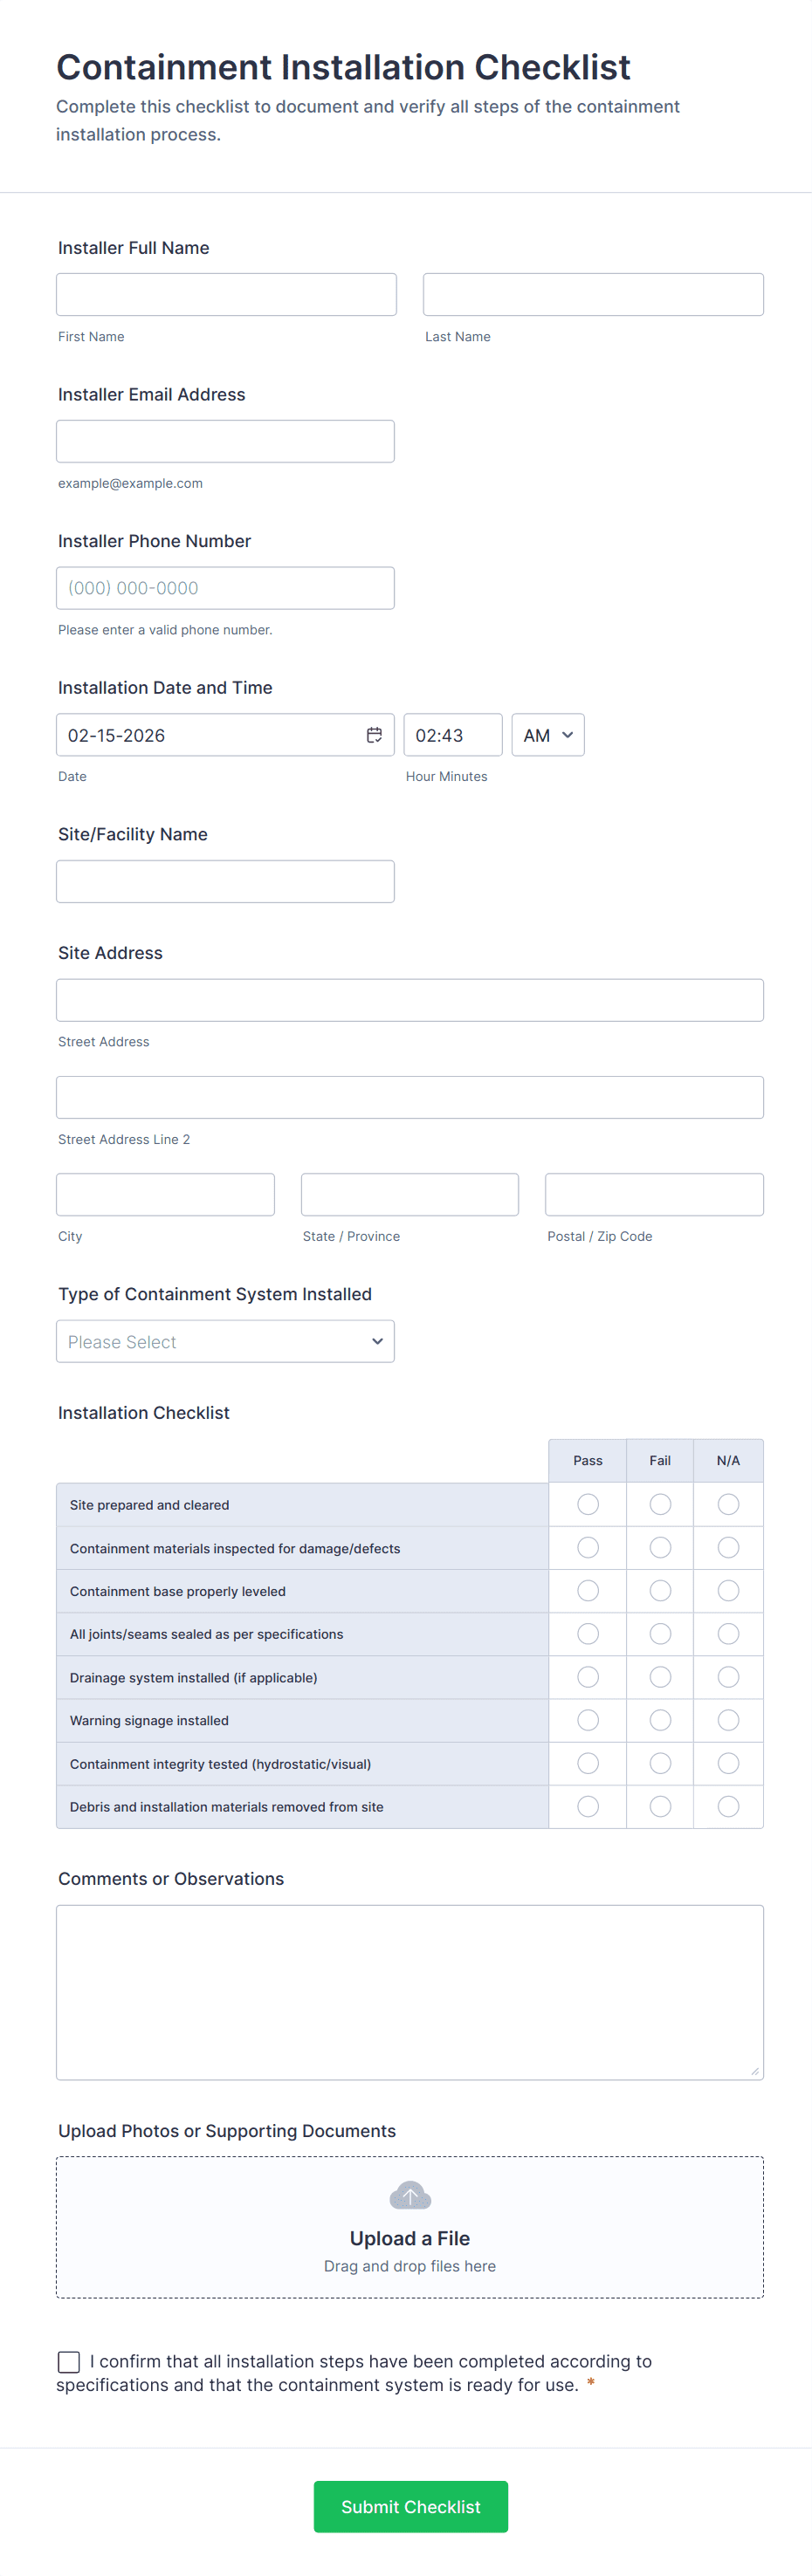Image resolution: width=812 pixels, height=2576 pixels.
Task: Click the Last Name text box
Action: 593,294
